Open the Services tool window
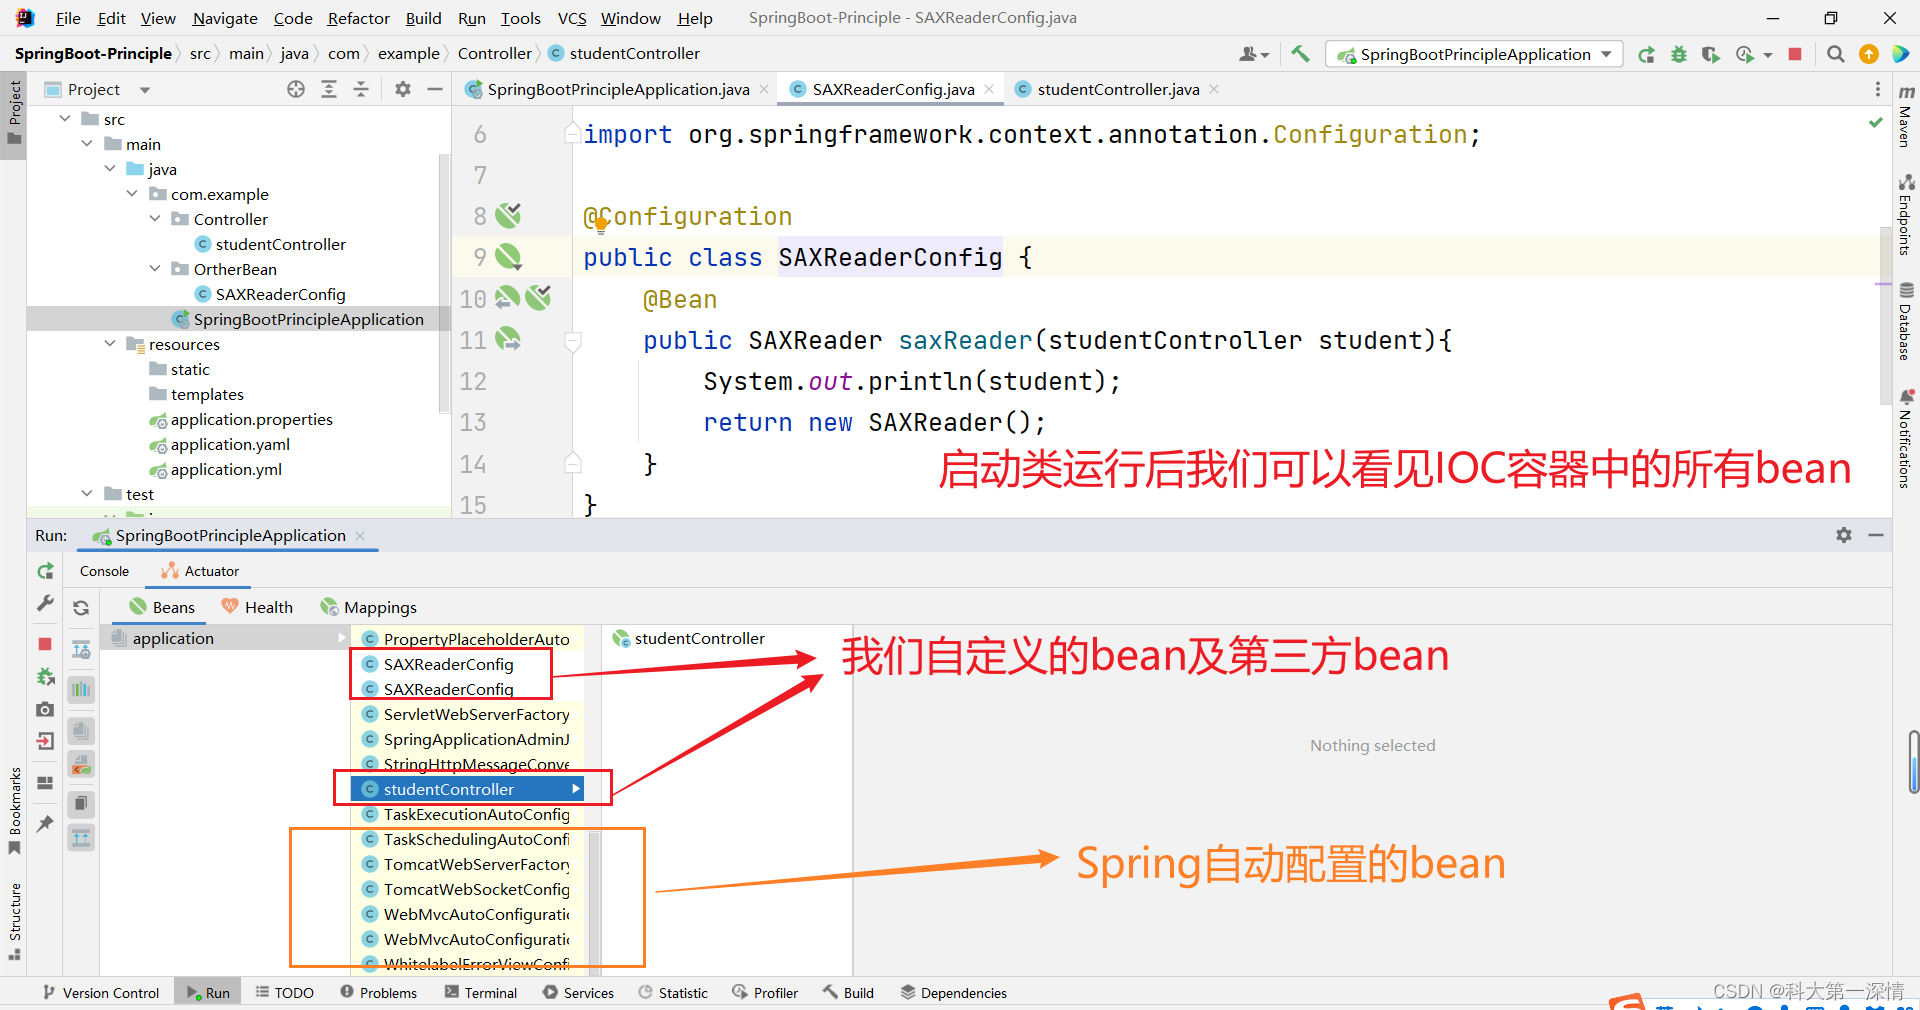 point(578,993)
